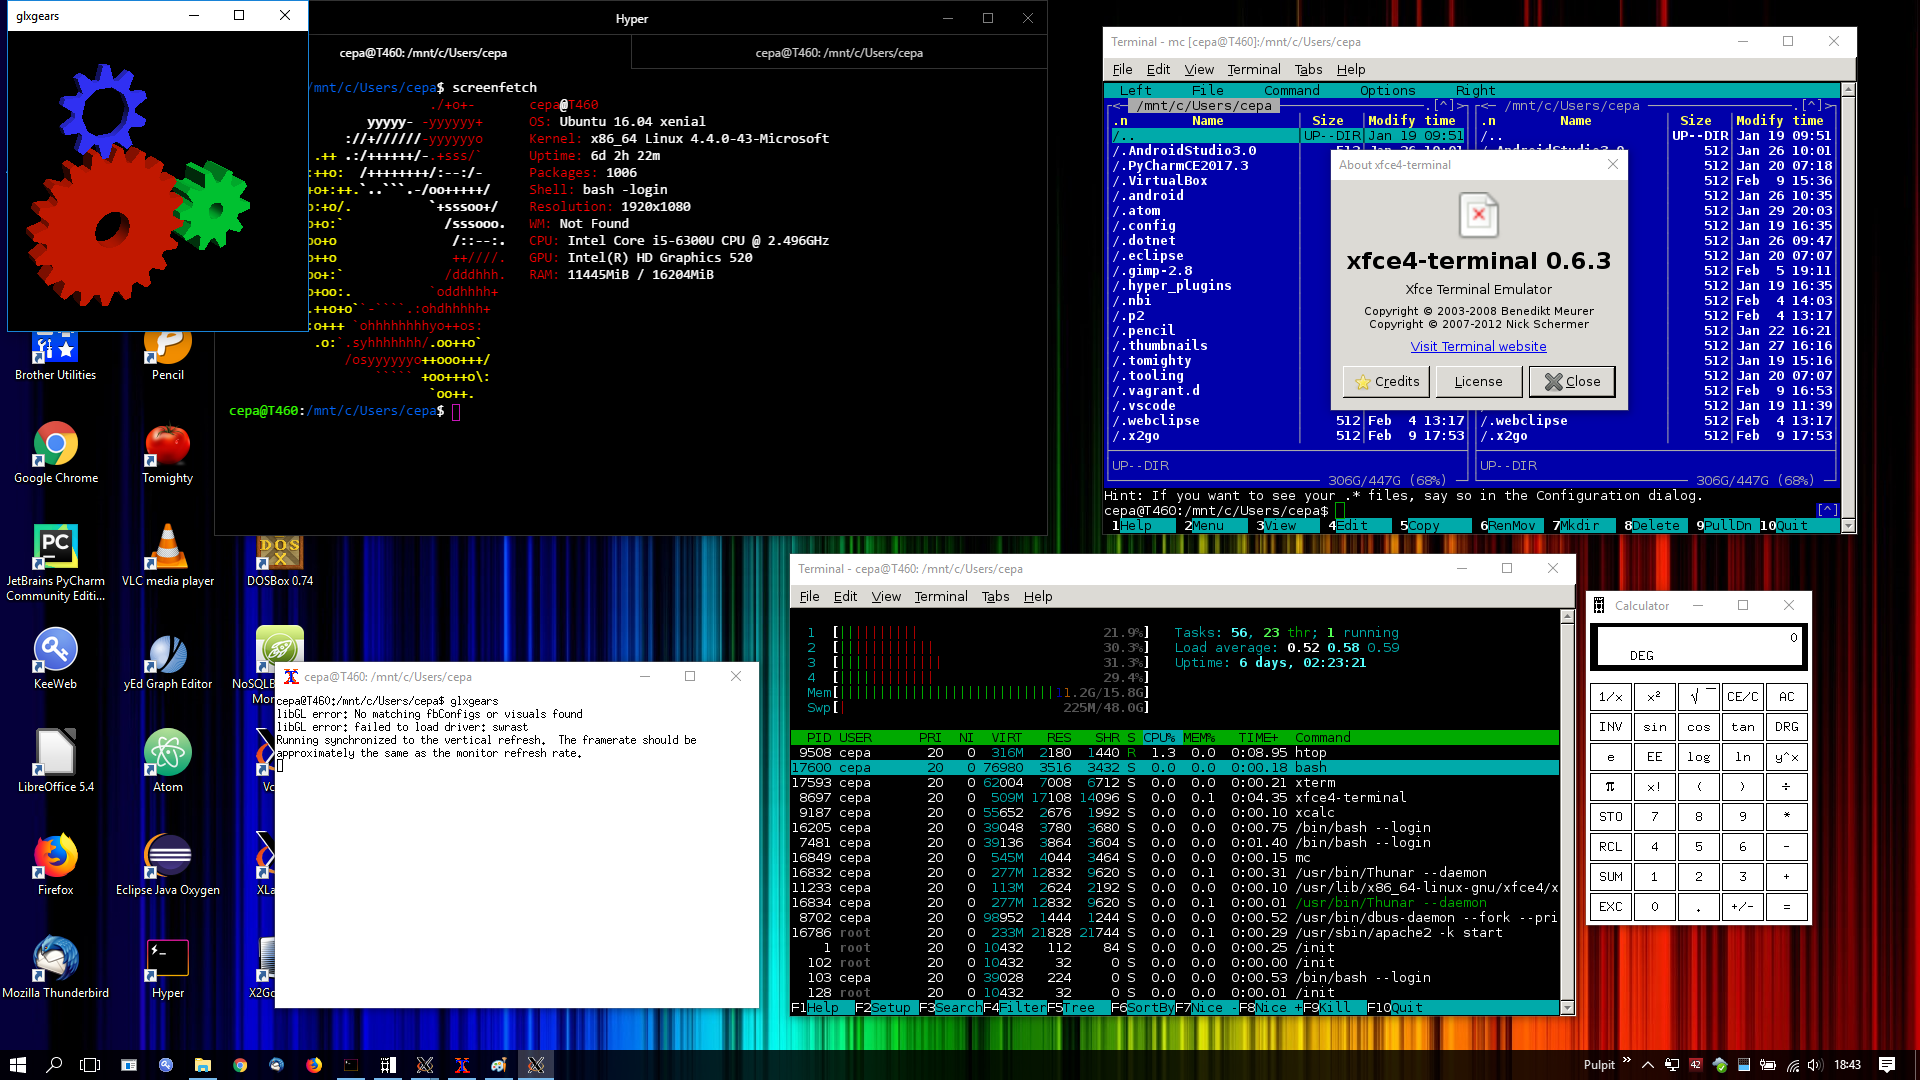Click the volume icon in the system tray

point(1815,1064)
